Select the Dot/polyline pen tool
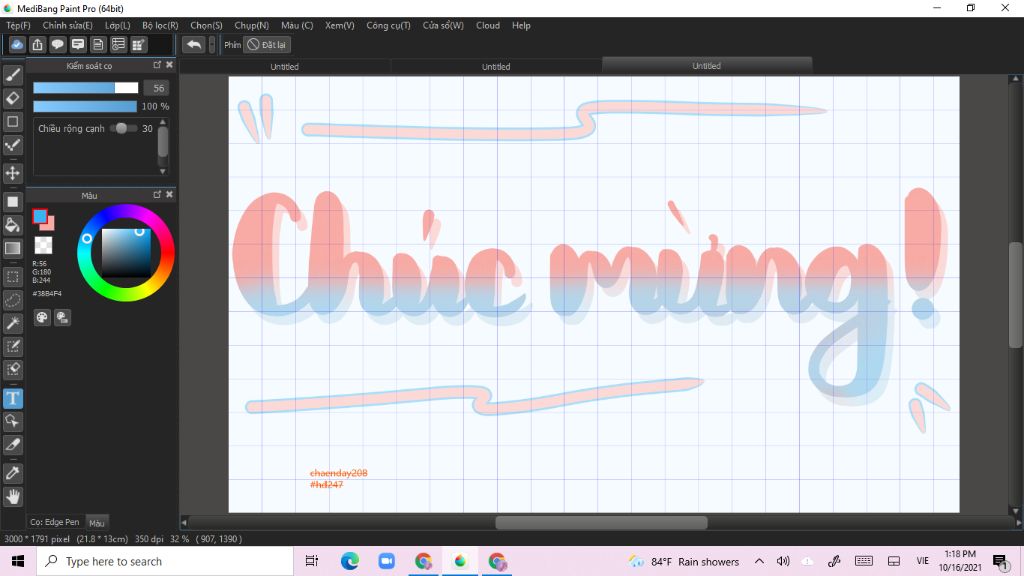The width and height of the screenshot is (1024, 576). click(x=12, y=145)
